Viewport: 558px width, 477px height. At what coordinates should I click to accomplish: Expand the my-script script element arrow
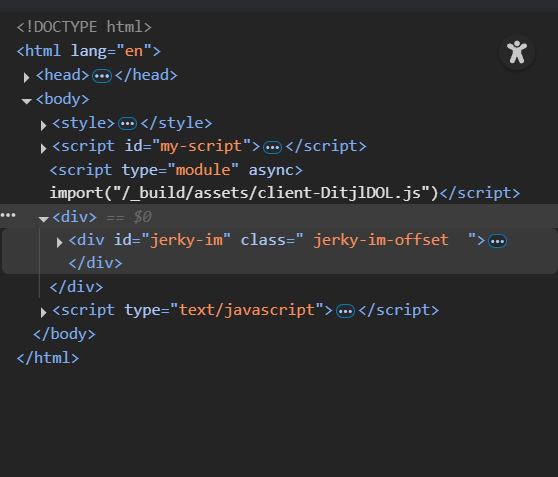click(x=43, y=148)
